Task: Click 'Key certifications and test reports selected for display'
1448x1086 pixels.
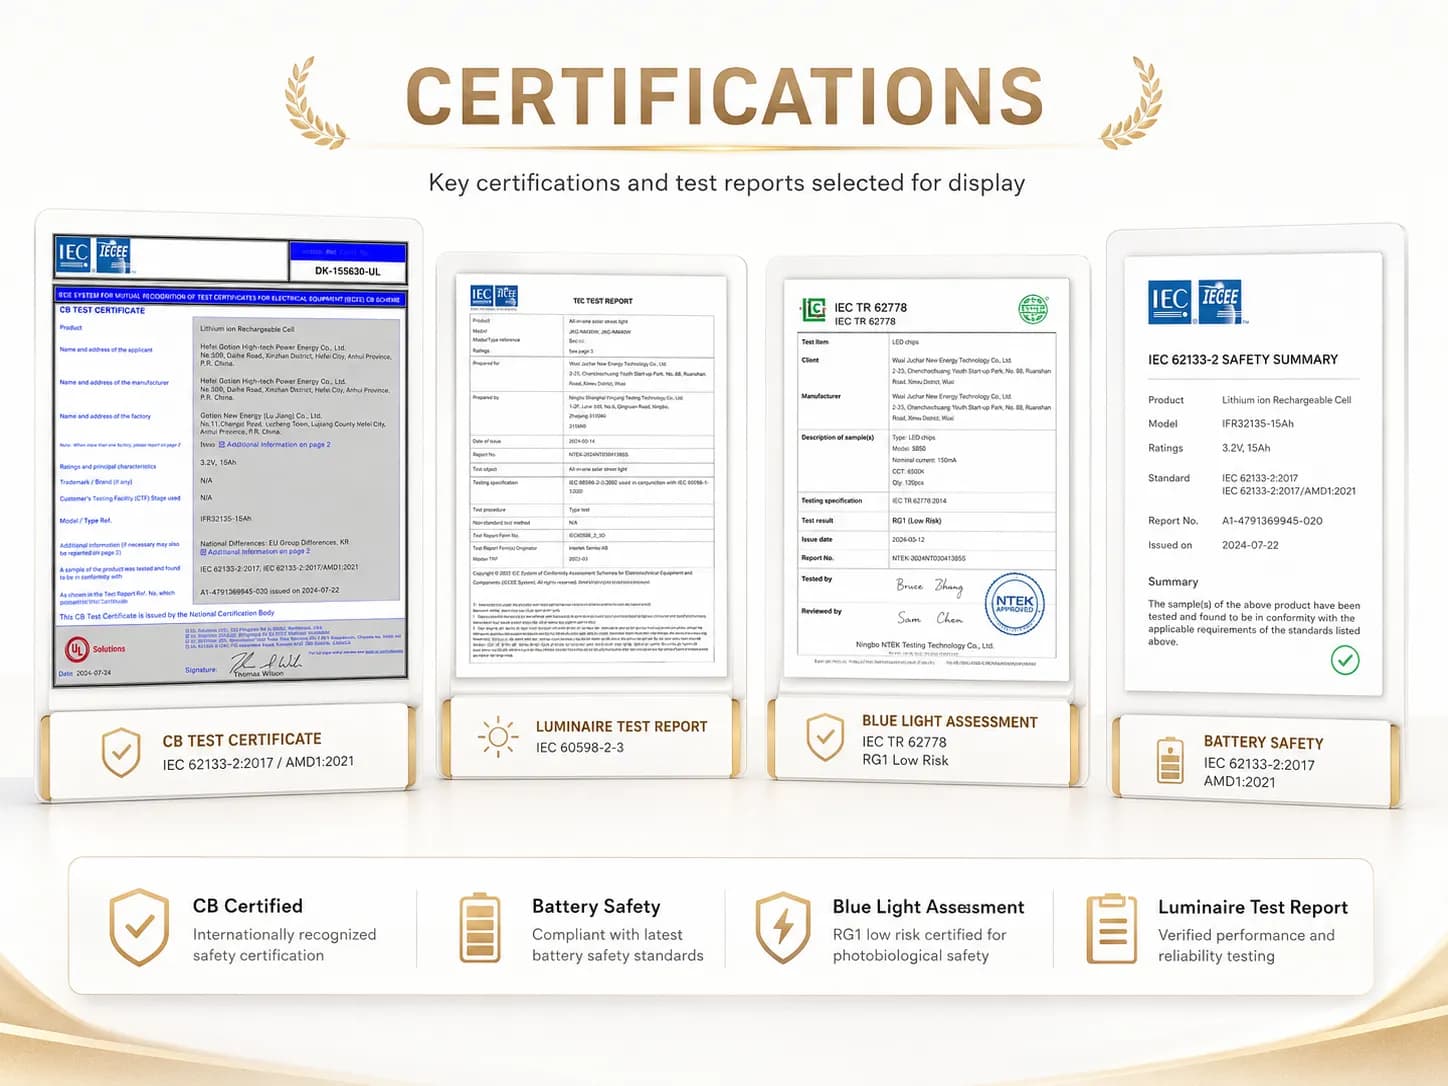Action: 727,183
